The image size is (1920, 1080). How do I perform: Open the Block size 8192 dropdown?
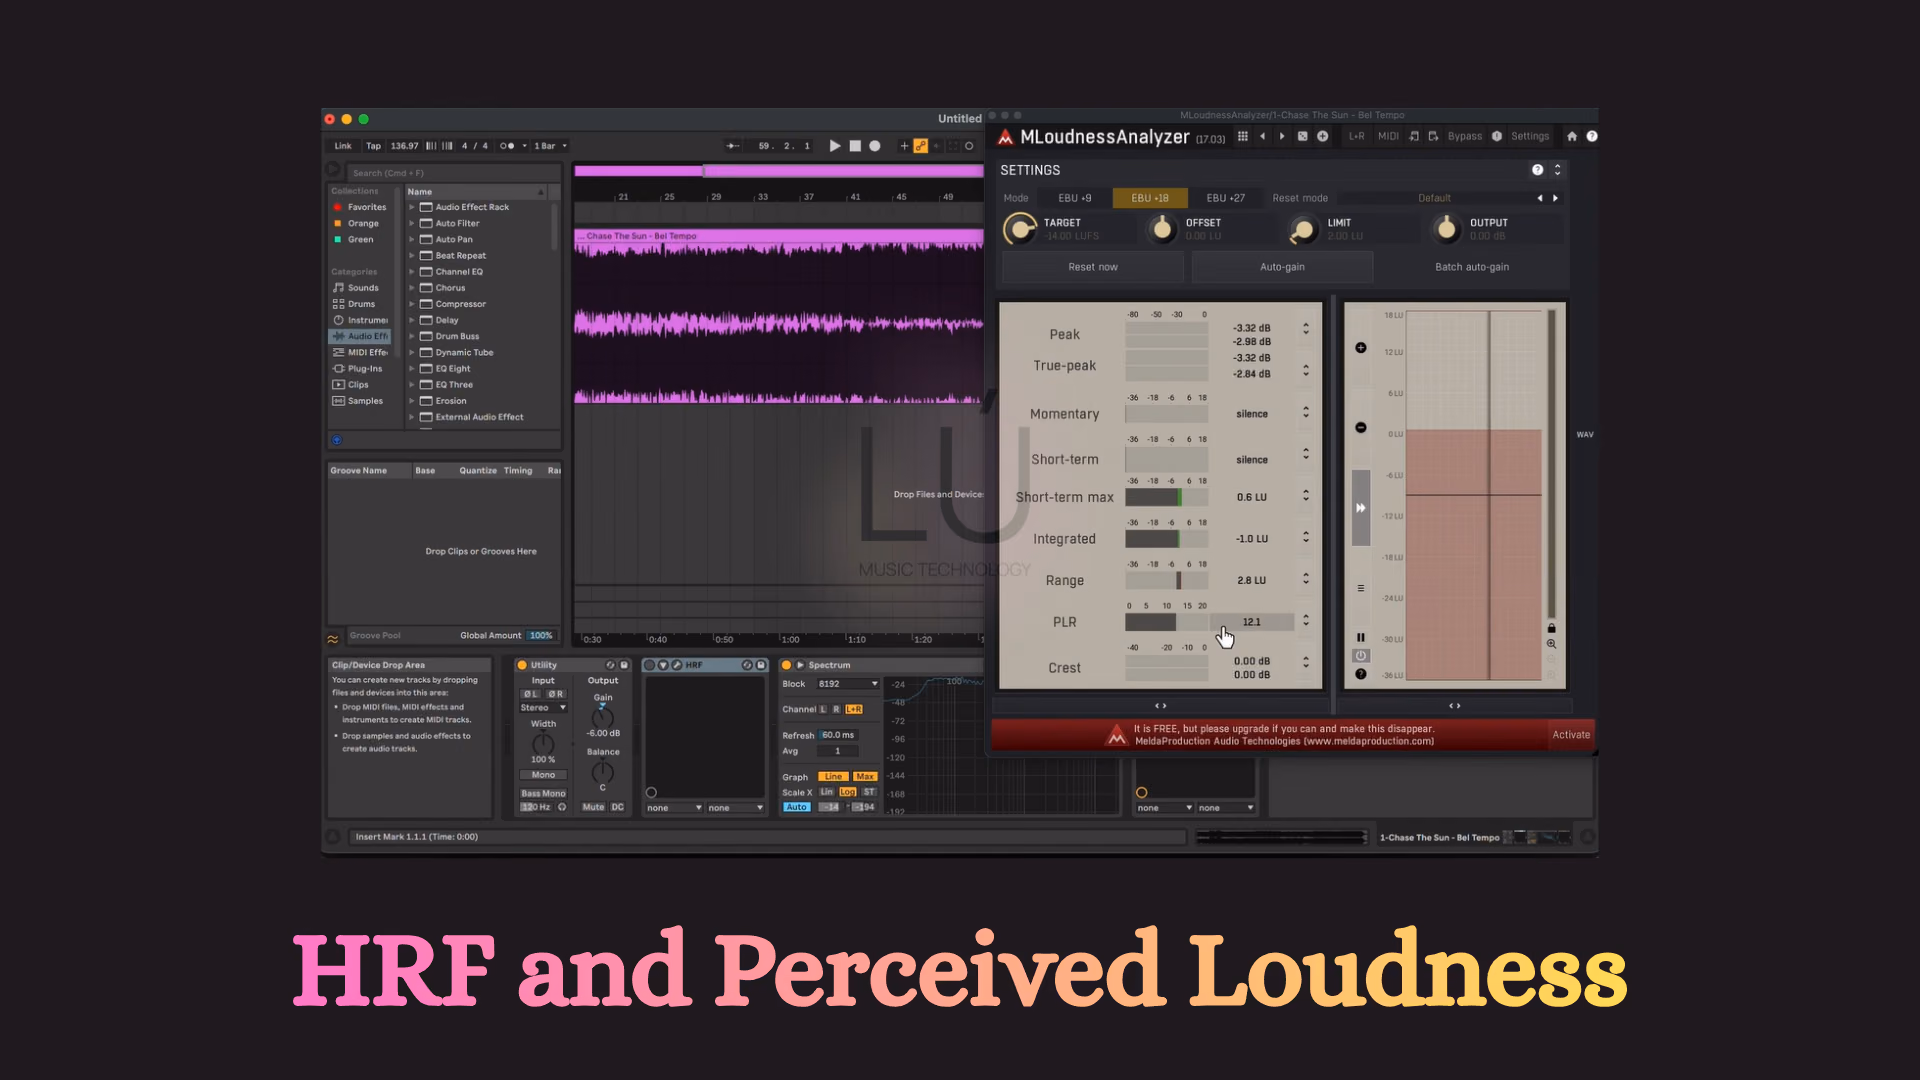[847, 684]
